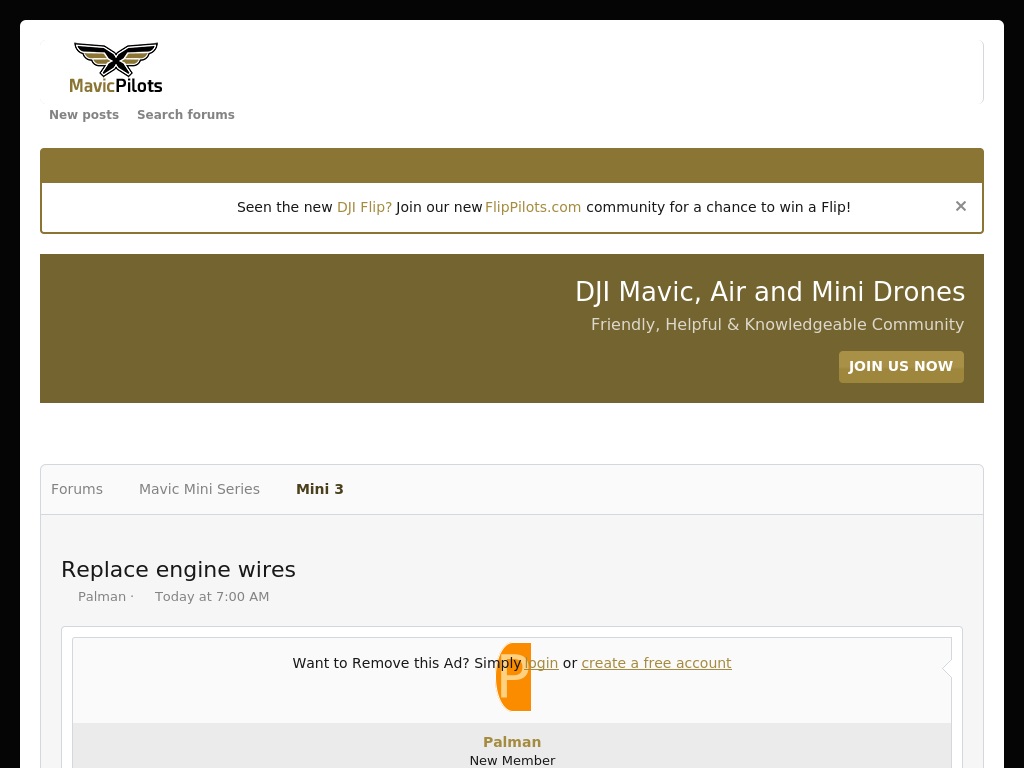Click the login link in ad notice
Viewport: 1024px width, 768px height.
pyautogui.click(x=541, y=663)
